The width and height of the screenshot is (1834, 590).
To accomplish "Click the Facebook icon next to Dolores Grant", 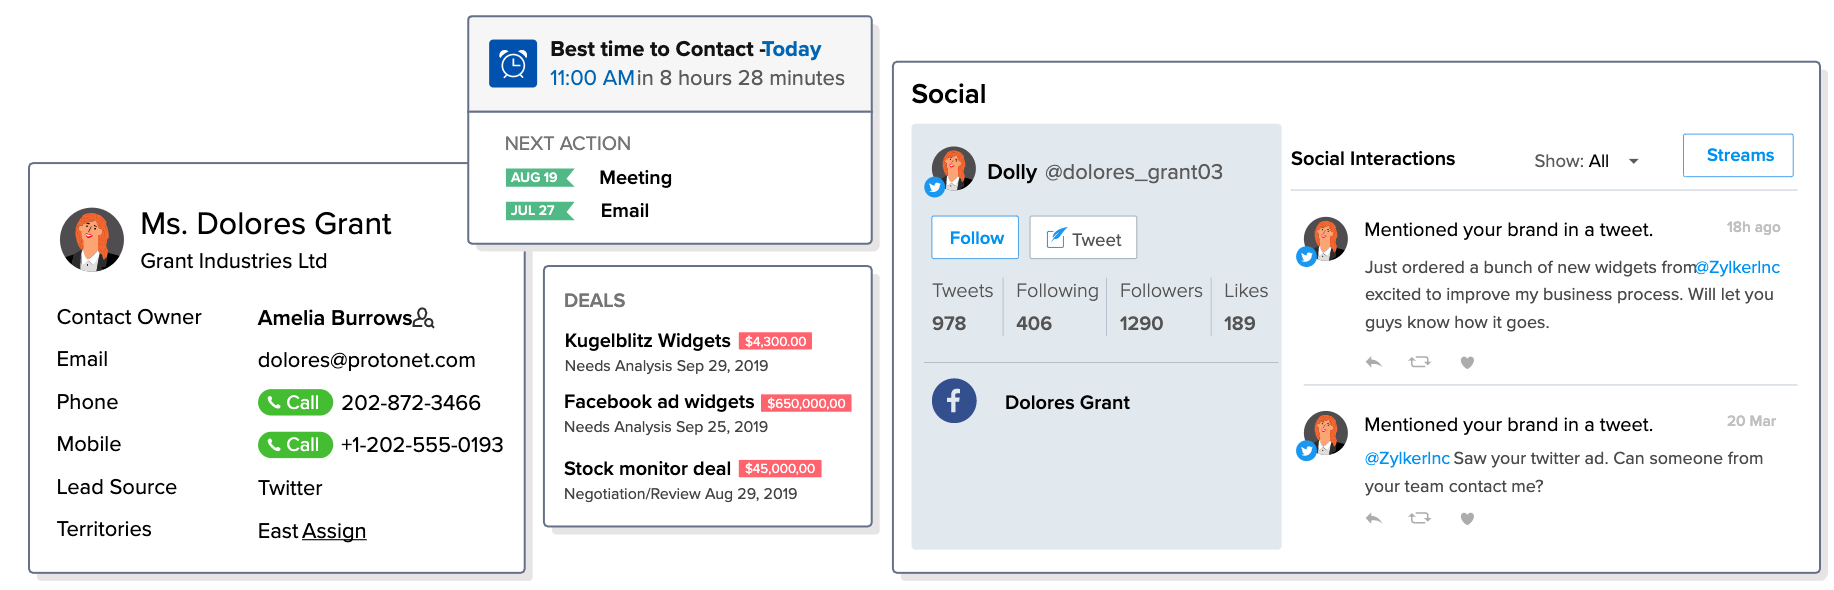I will [954, 401].
